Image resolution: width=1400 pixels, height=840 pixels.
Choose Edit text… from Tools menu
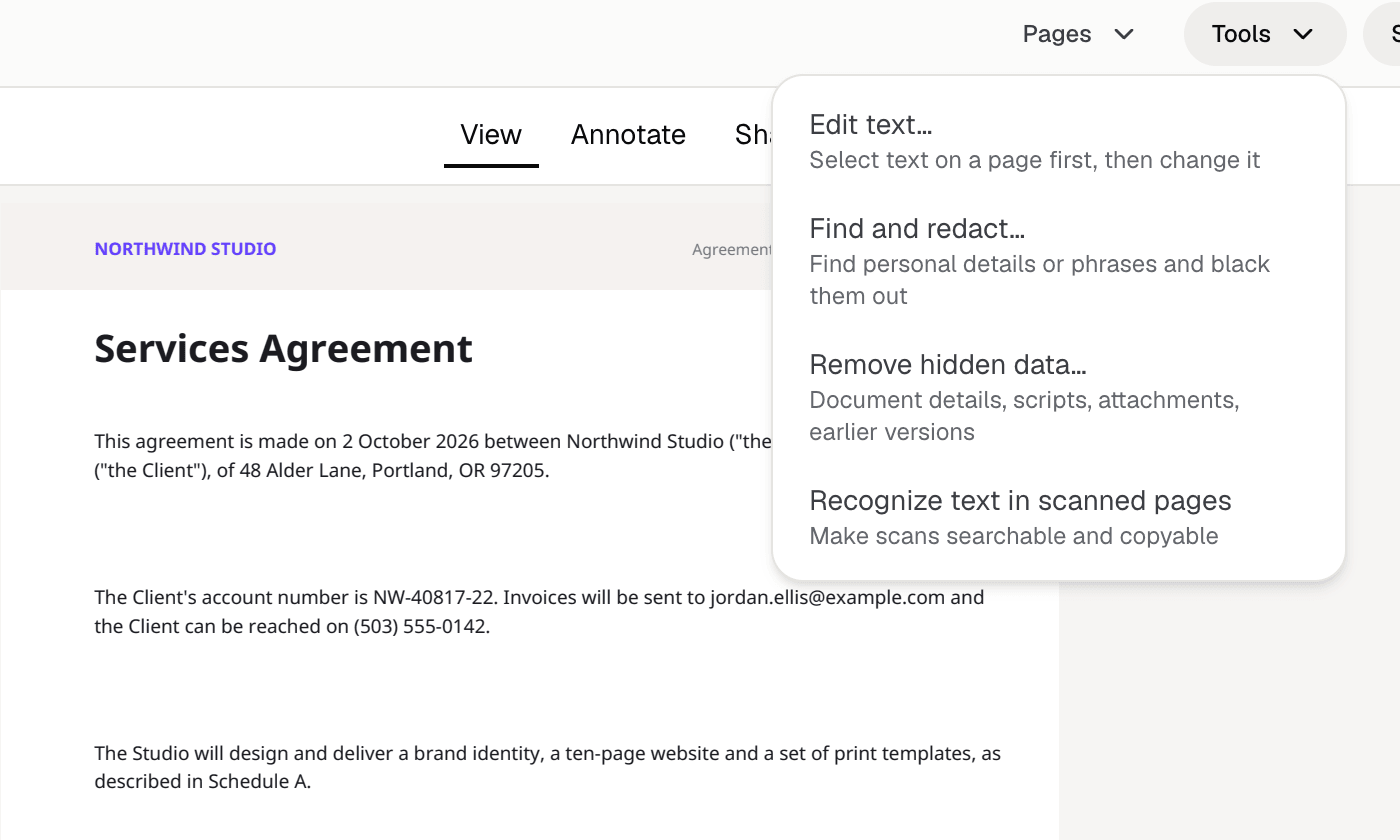(x=1059, y=141)
